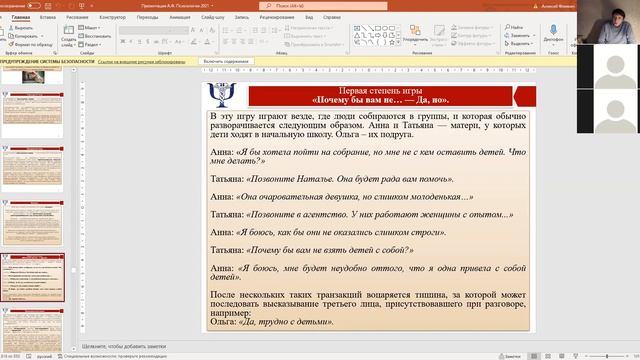Toggle text shadow icon

pyautogui.click(x=147, y=42)
